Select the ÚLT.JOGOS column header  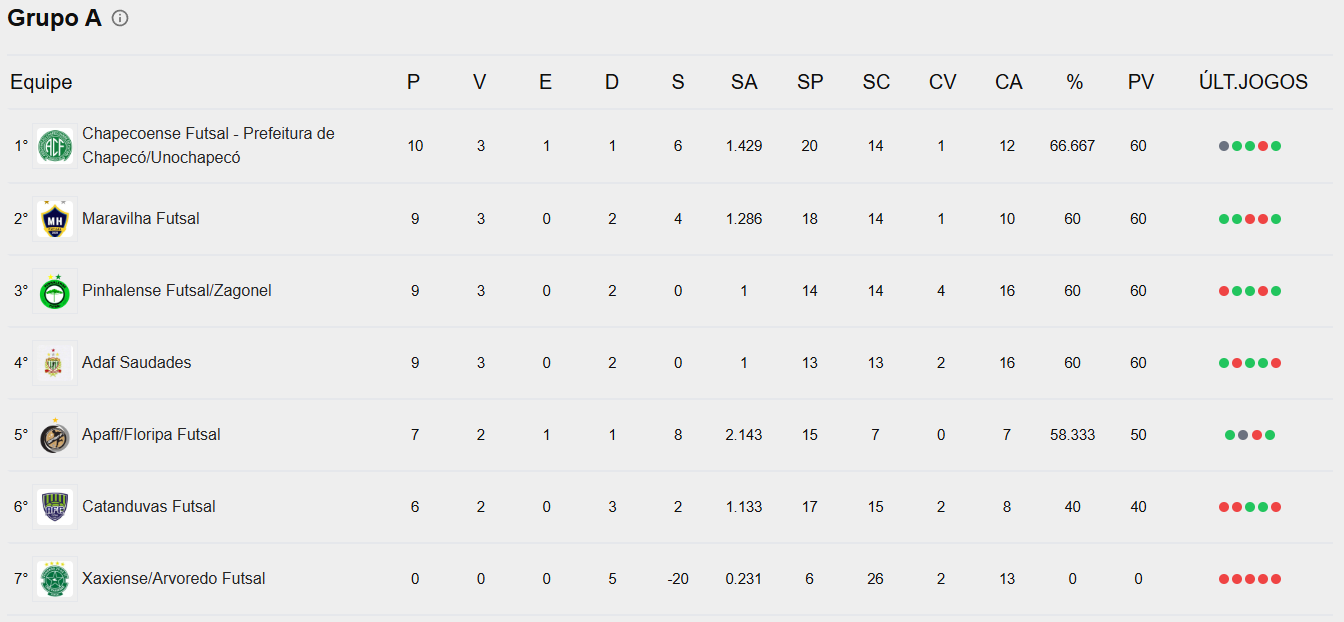pos(1253,82)
